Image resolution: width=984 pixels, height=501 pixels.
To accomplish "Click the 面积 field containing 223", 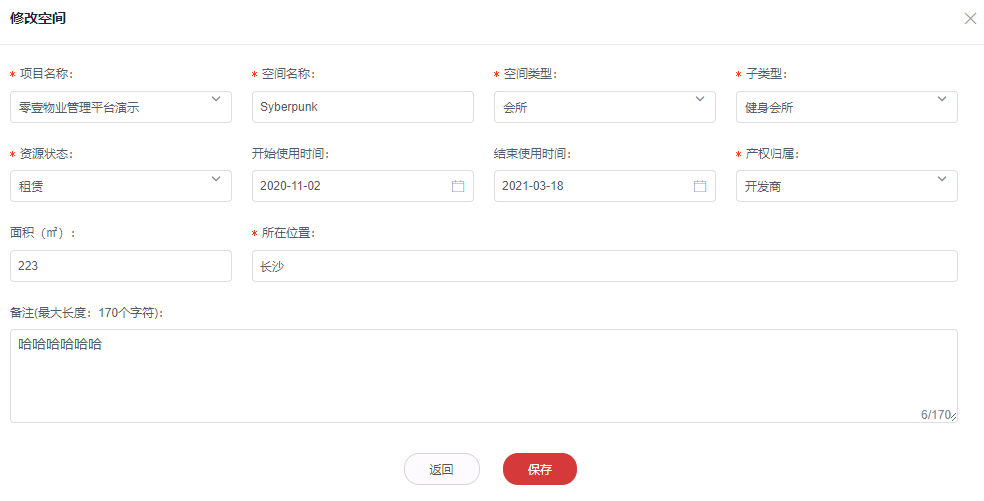I will tap(120, 266).
